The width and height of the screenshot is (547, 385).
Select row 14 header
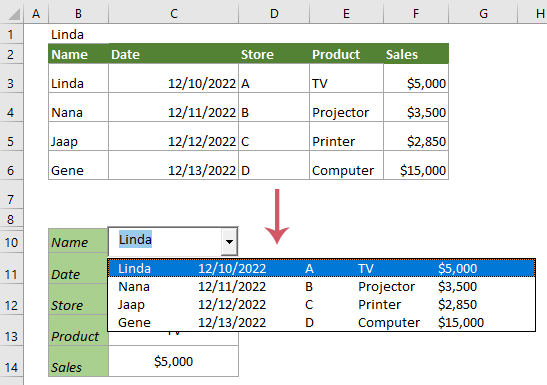click(11, 367)
